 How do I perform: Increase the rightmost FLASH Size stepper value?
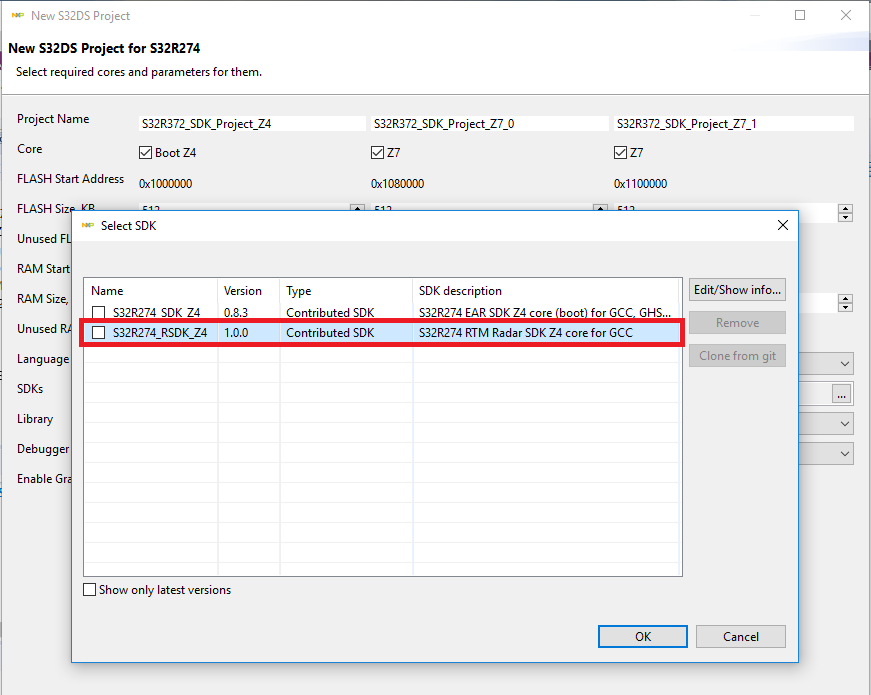click(x=845, y=209)
